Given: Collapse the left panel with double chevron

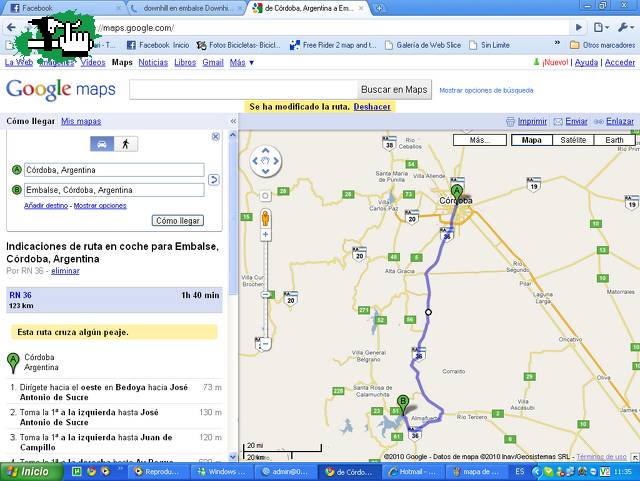Looking at the screenshot, I should 233,121.
